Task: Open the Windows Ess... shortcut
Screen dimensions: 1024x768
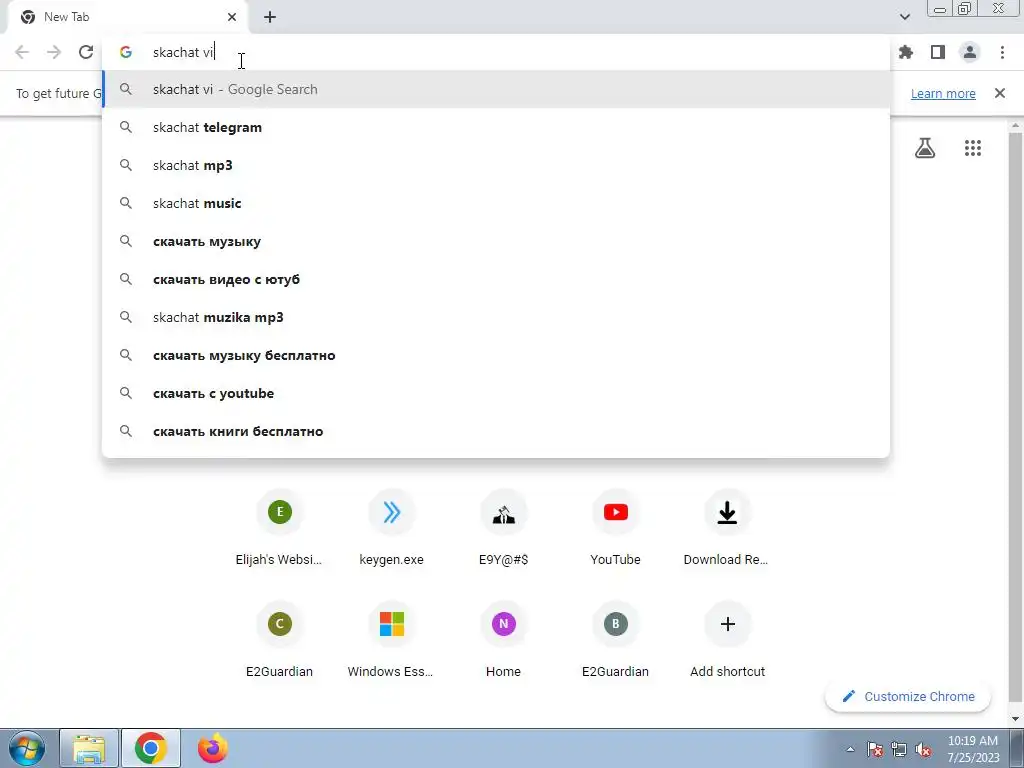Action: click(x=391, y=640)
